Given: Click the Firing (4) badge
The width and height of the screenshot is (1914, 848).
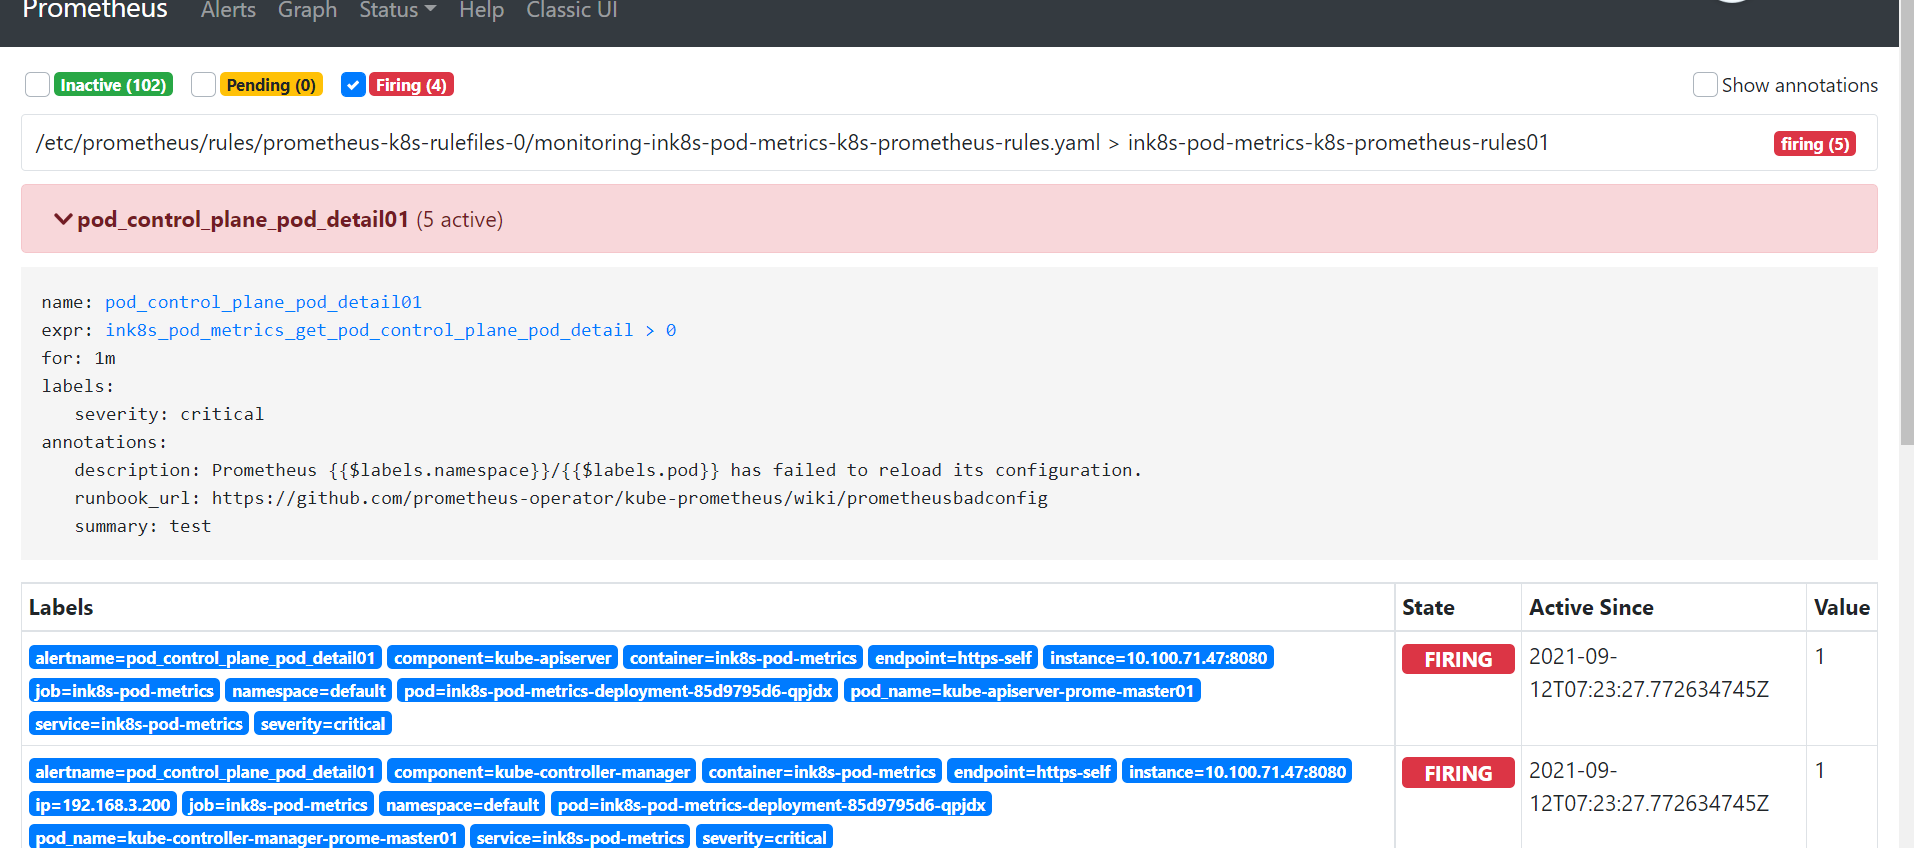Looking at the screenshot, I should click(411, 85).
